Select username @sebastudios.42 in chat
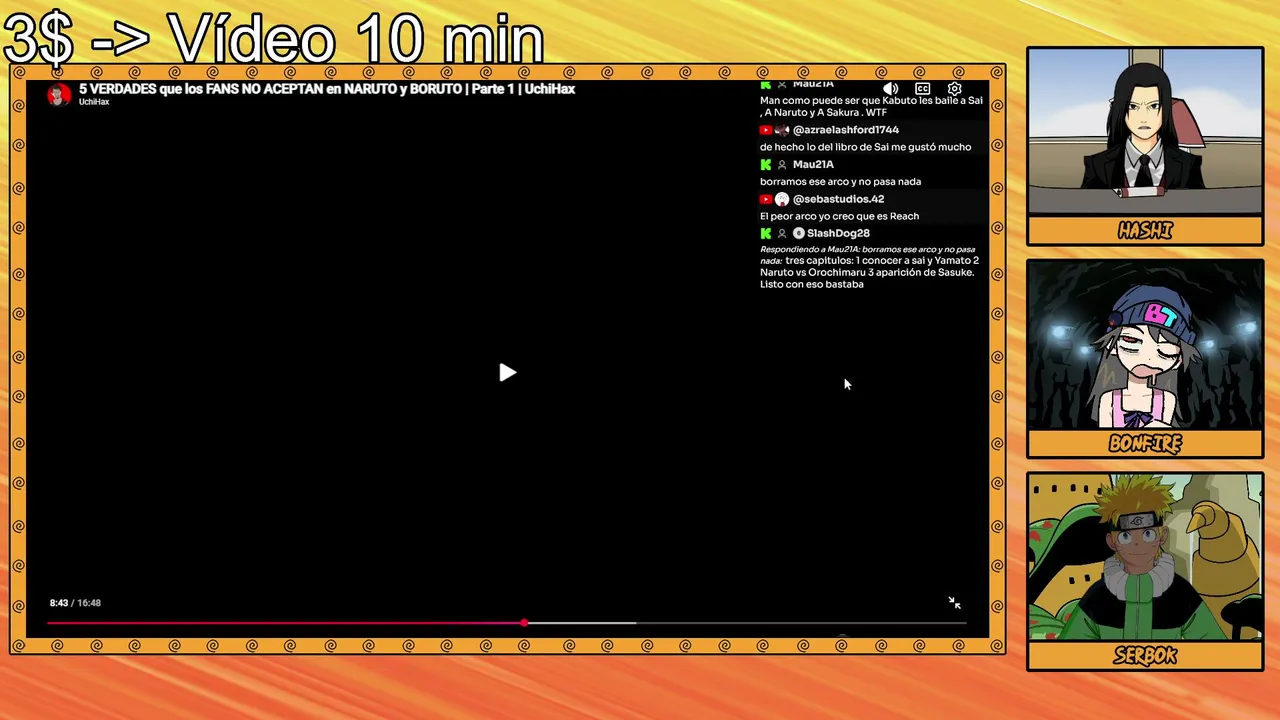This screenshot has height=720, width=1280. (838, 199)
